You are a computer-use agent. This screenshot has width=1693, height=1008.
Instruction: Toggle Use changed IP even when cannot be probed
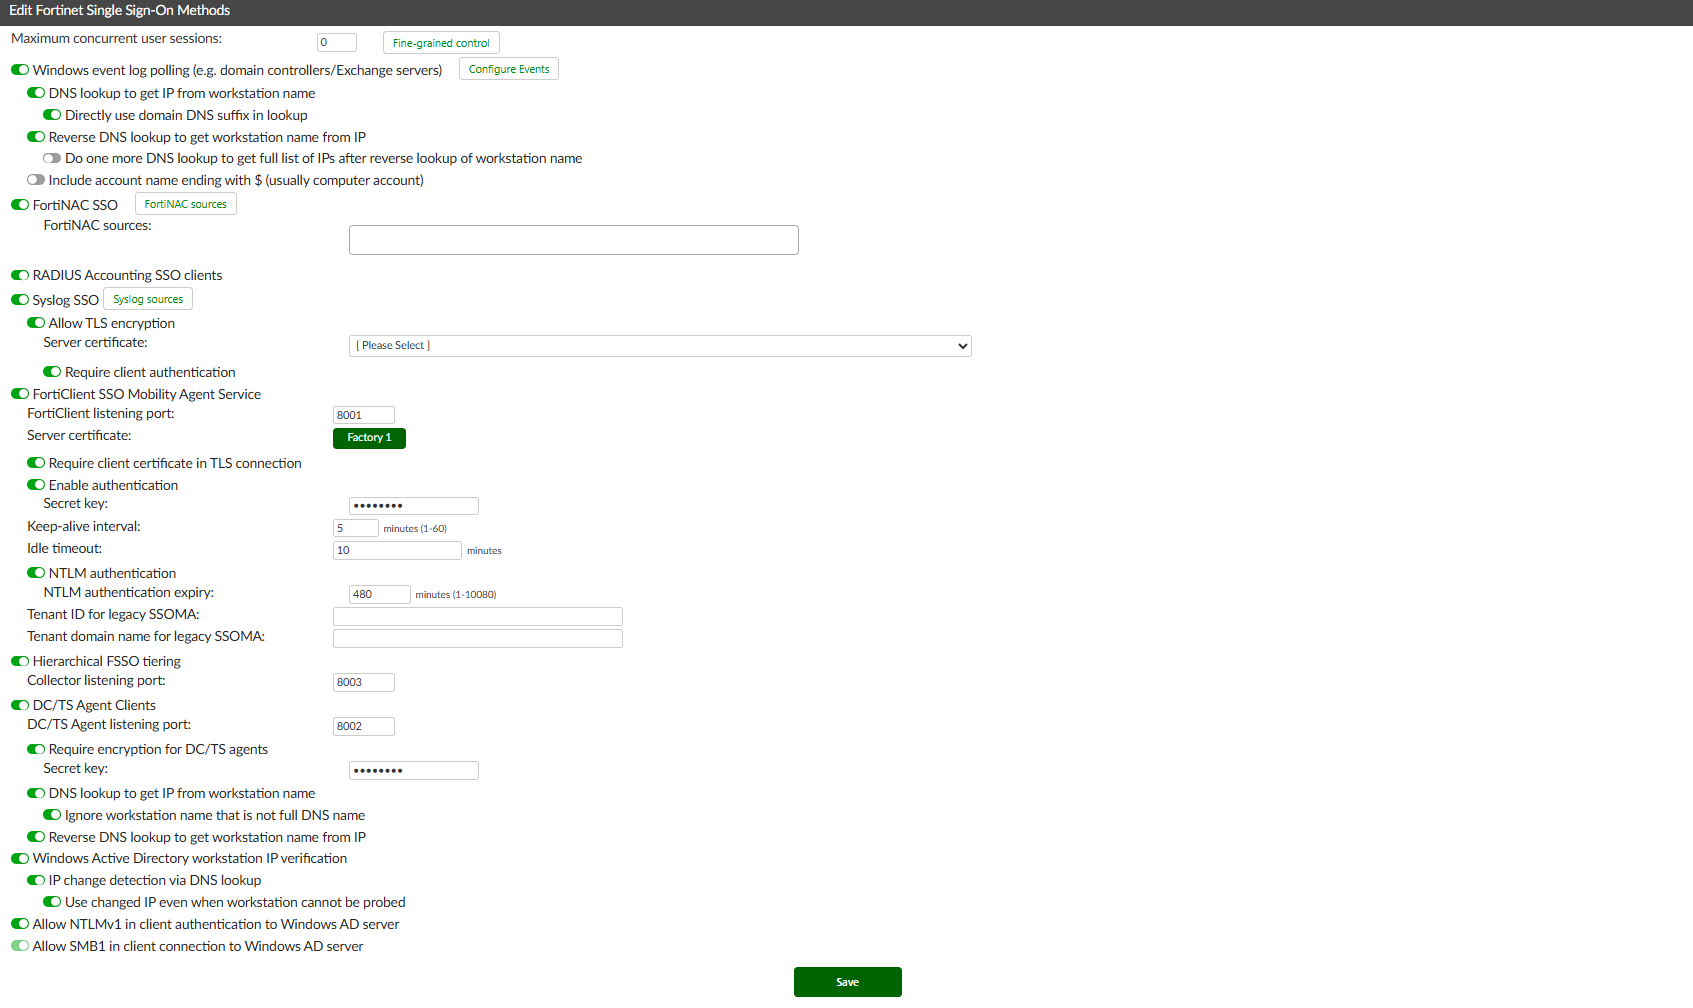pos(52,902)
